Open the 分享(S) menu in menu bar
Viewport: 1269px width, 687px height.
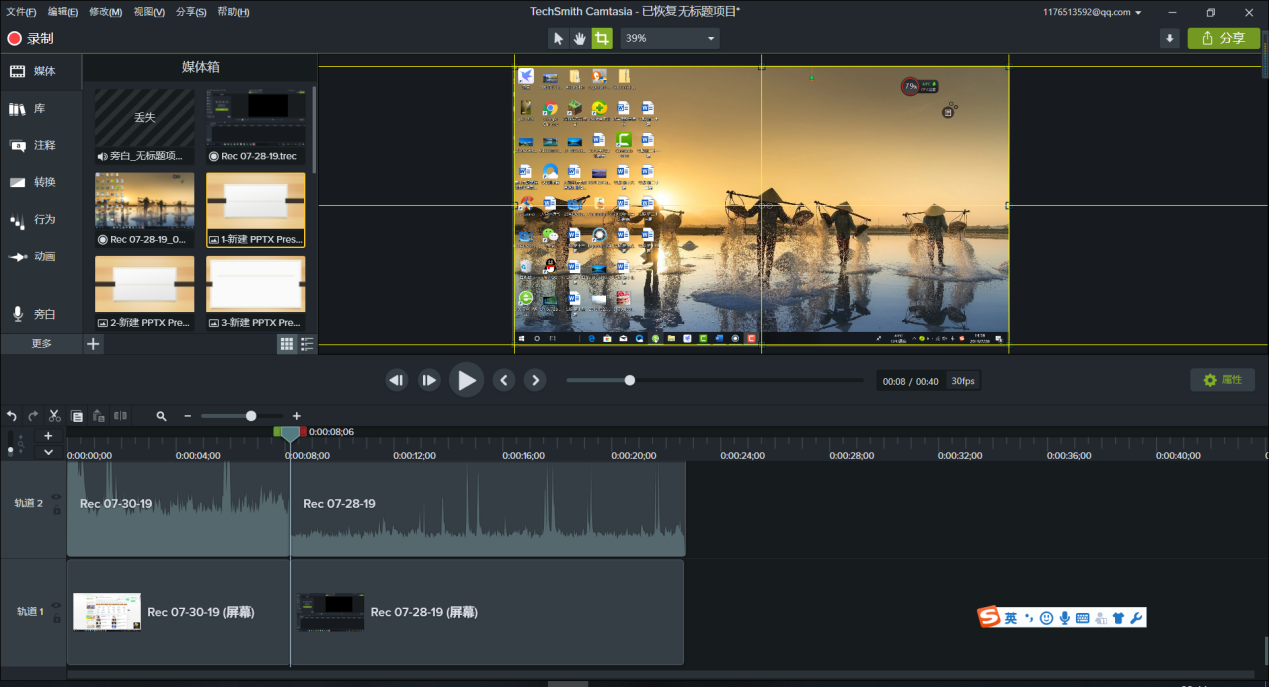(x=191, y=12)
